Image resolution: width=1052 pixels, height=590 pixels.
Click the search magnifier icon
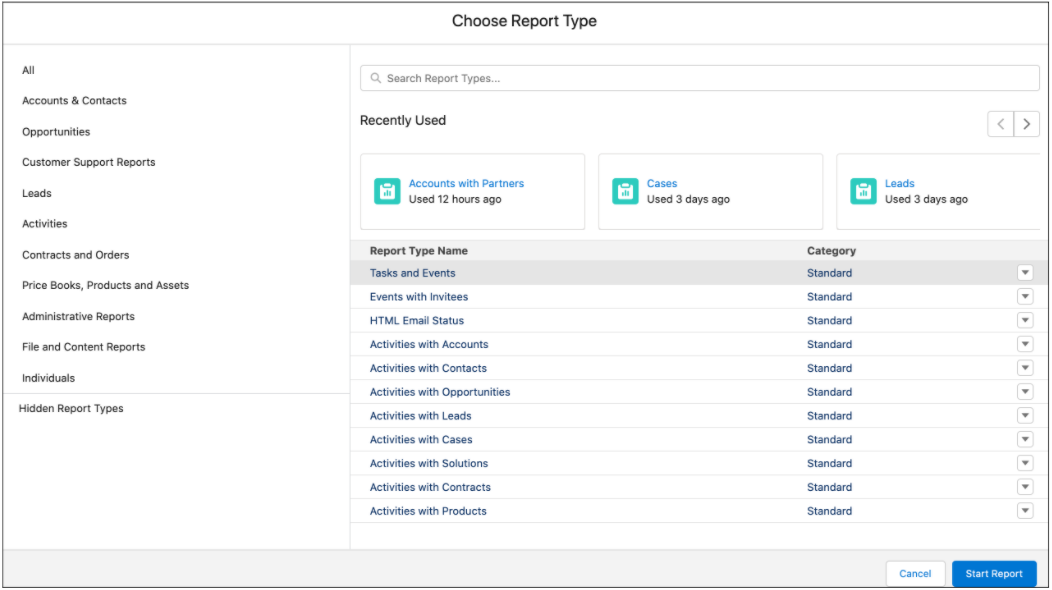[376, 78]
